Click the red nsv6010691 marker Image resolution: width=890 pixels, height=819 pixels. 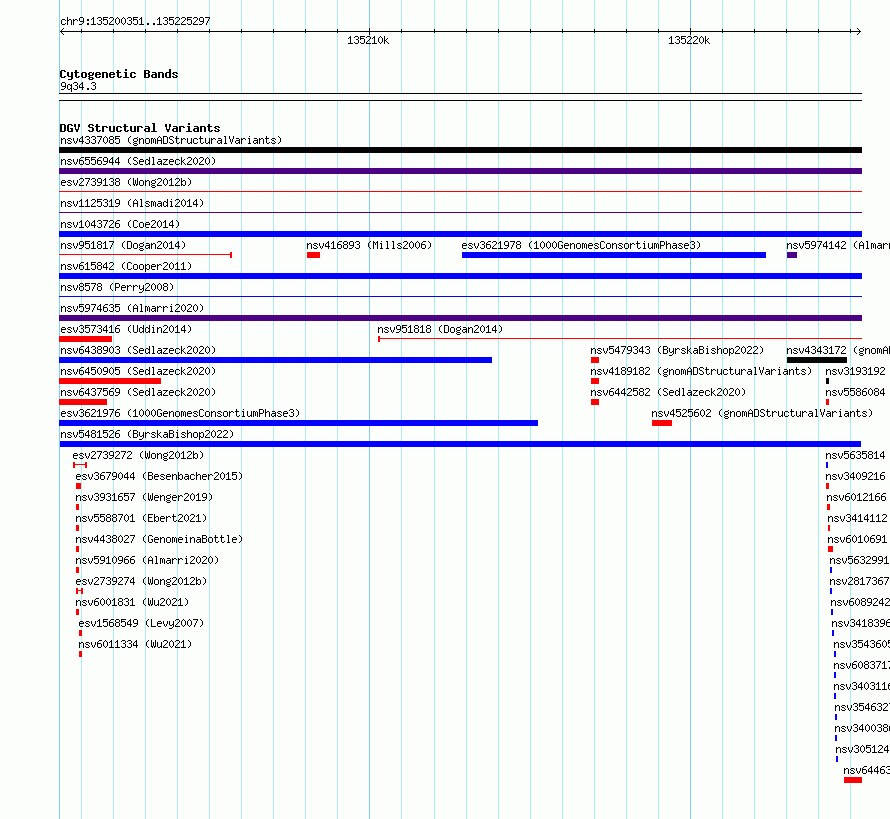click(x=830, y=549)
